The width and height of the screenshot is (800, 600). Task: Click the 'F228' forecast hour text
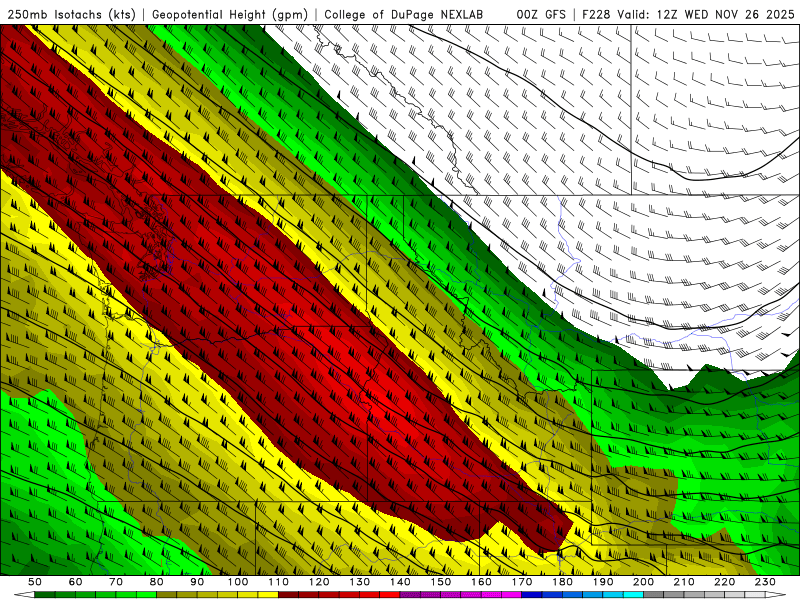(597, 15)
